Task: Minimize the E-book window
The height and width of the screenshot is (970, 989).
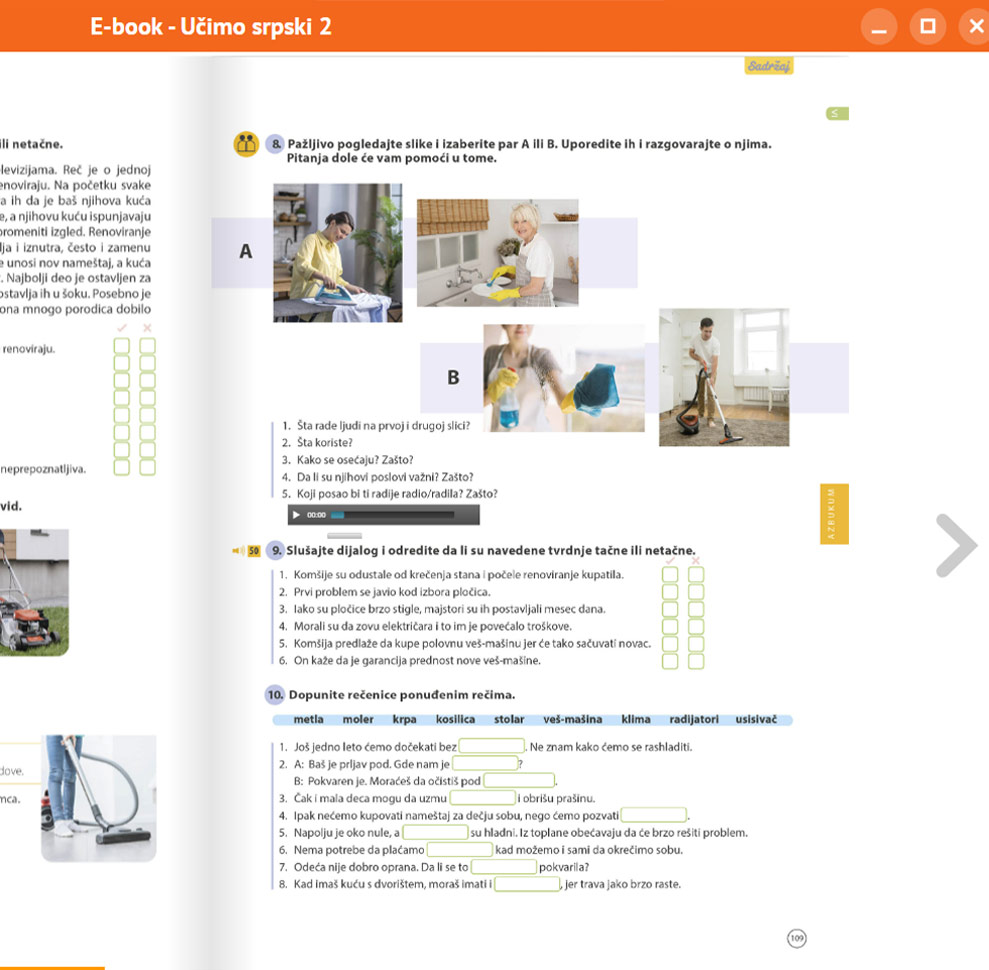Action: 879,26
